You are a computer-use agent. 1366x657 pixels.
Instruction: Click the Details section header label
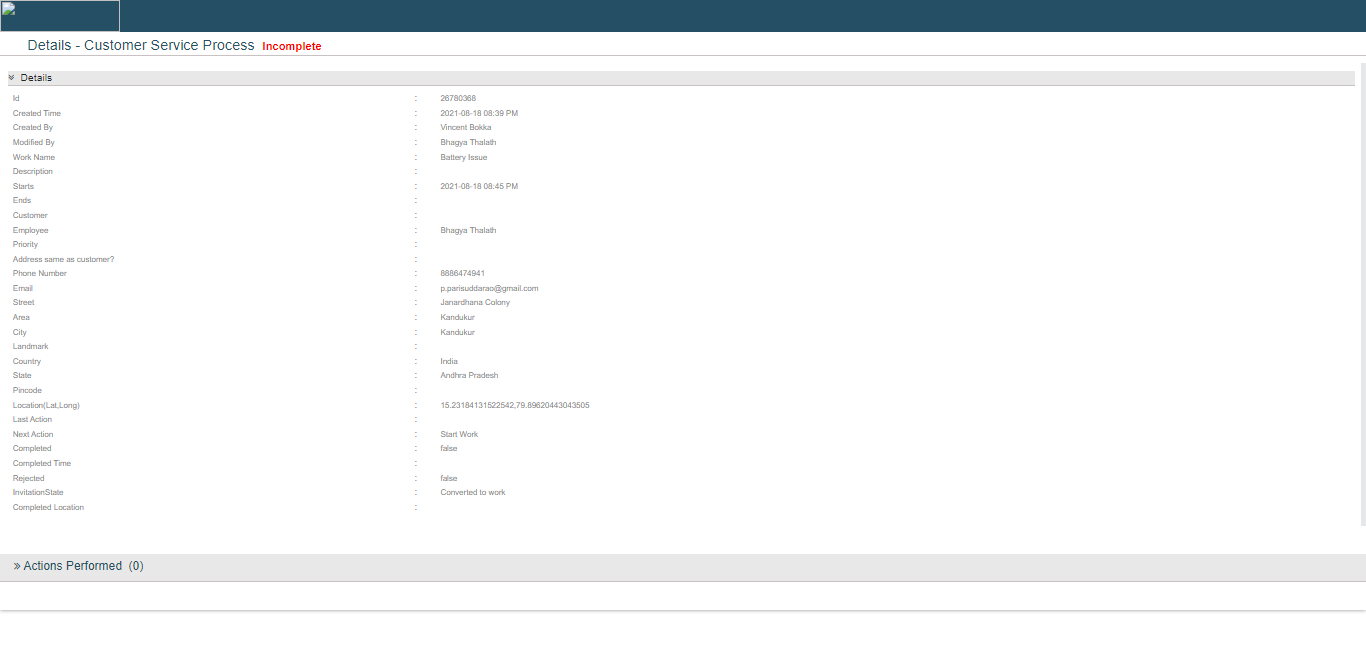[36, 78]
